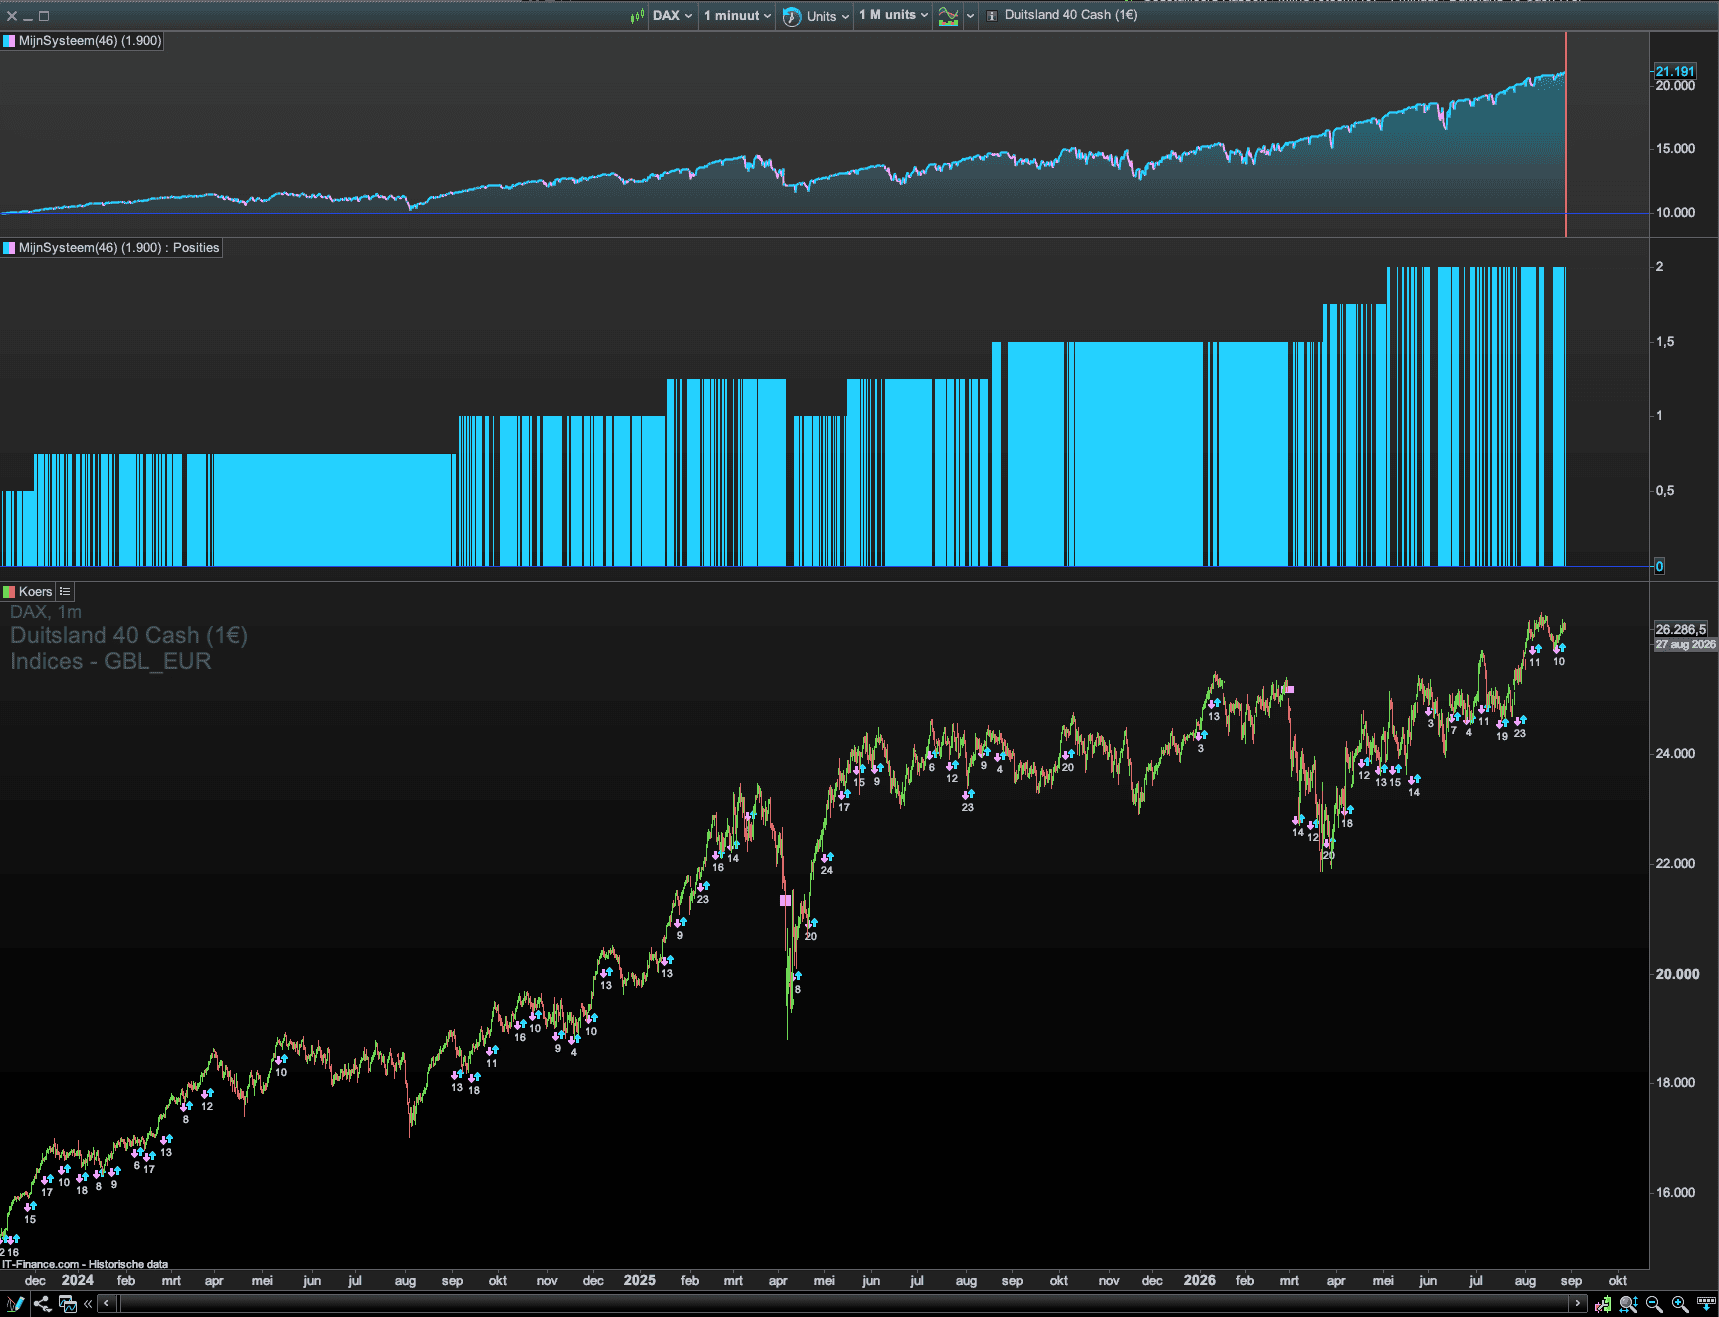Click the 26.286,5 current price label
The width and height of the screenshot is (1719, 1317).
point(1681,629)
